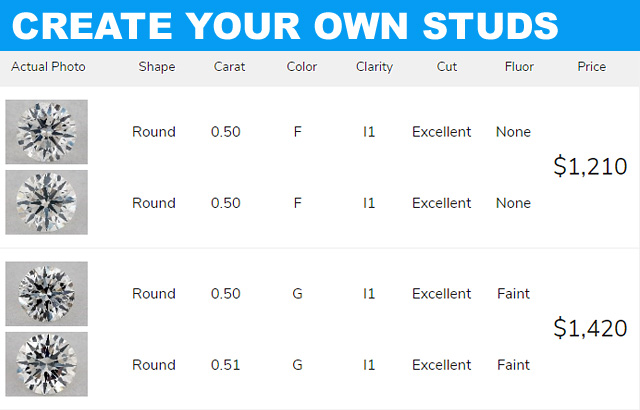Select the $1,210 stud pair price
Image resolution: width=640 pixels, height=410 pixels.
(590, 167)
